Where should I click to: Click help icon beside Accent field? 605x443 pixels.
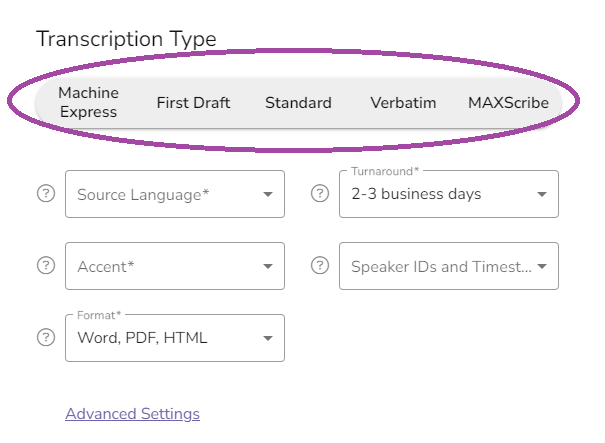tap(46, 265)
